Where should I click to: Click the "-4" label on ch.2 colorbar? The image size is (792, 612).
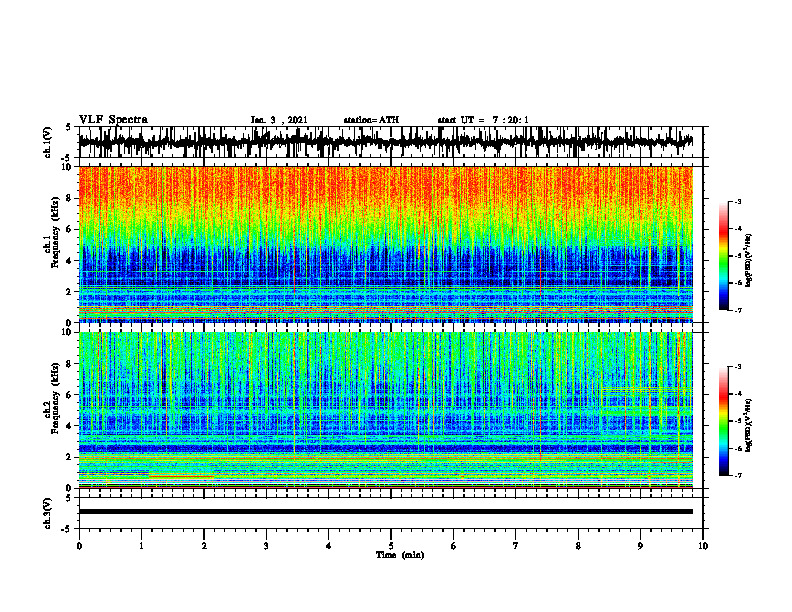[738, 394]
